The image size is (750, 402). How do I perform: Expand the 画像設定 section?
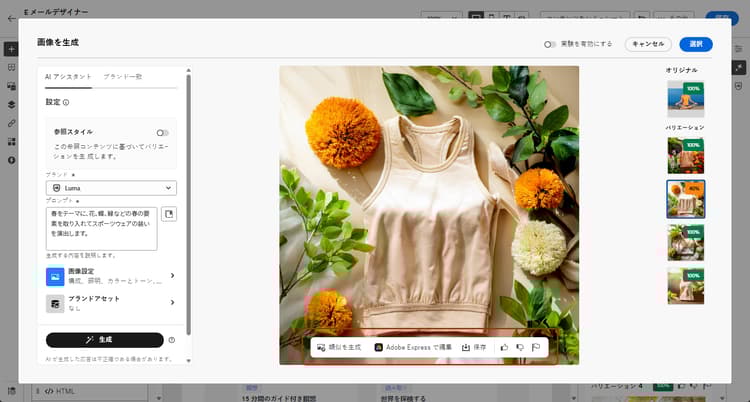[111, 276]
